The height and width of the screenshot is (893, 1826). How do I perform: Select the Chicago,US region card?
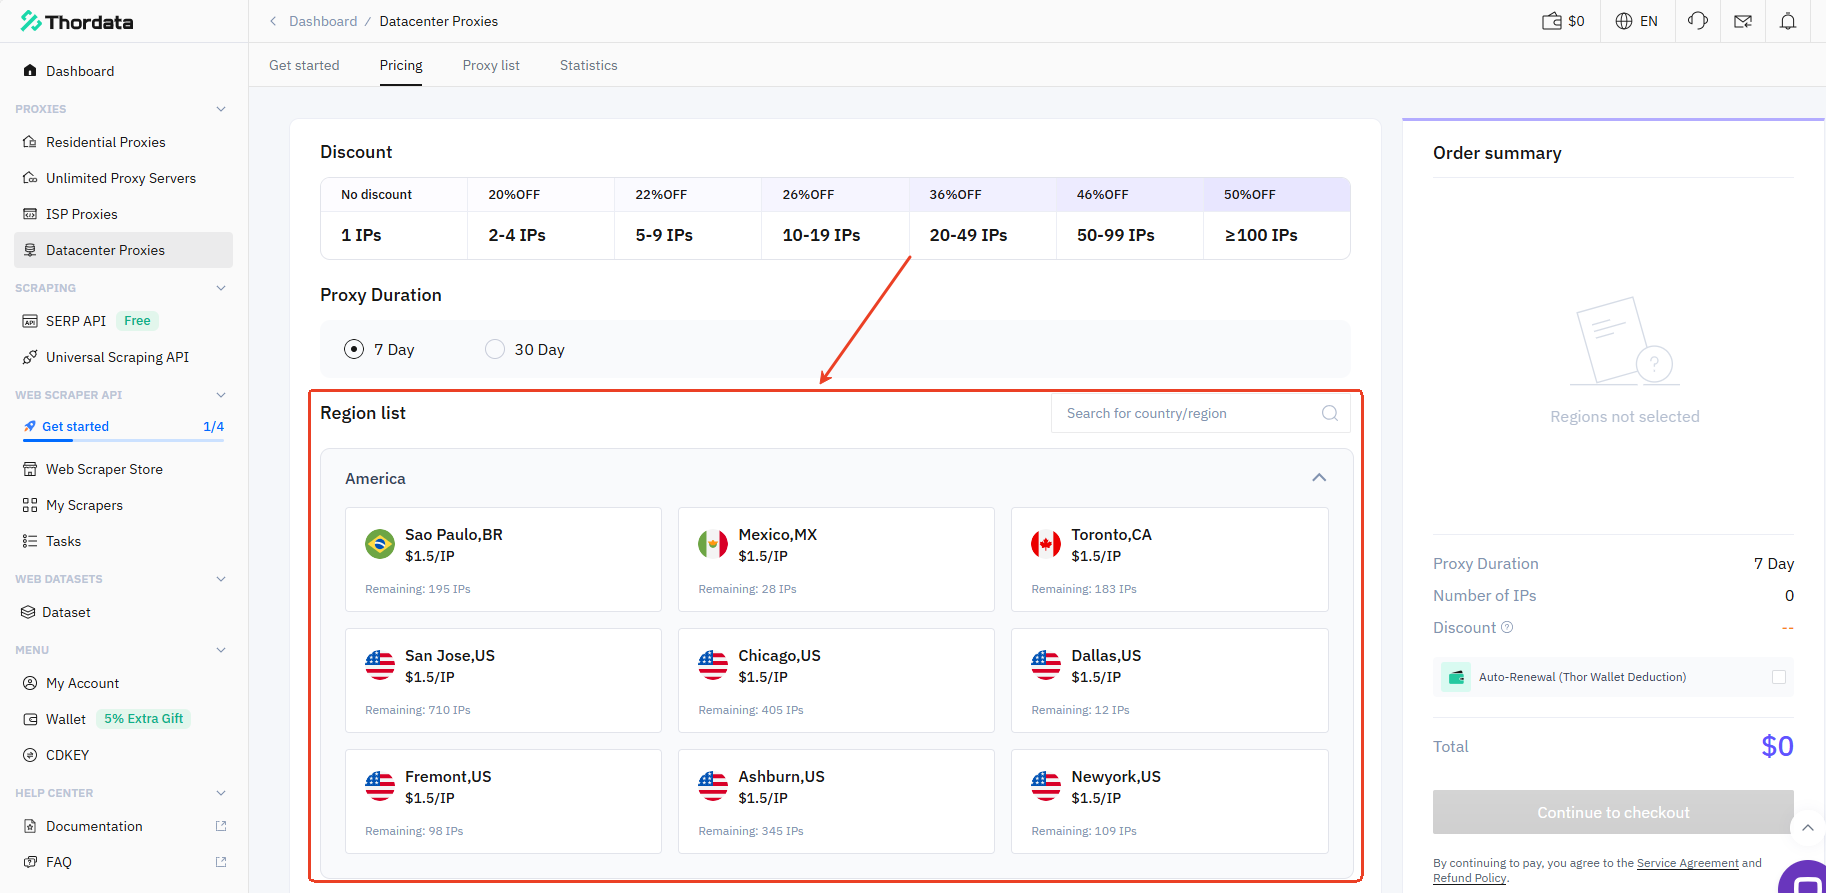coord(836,680)
